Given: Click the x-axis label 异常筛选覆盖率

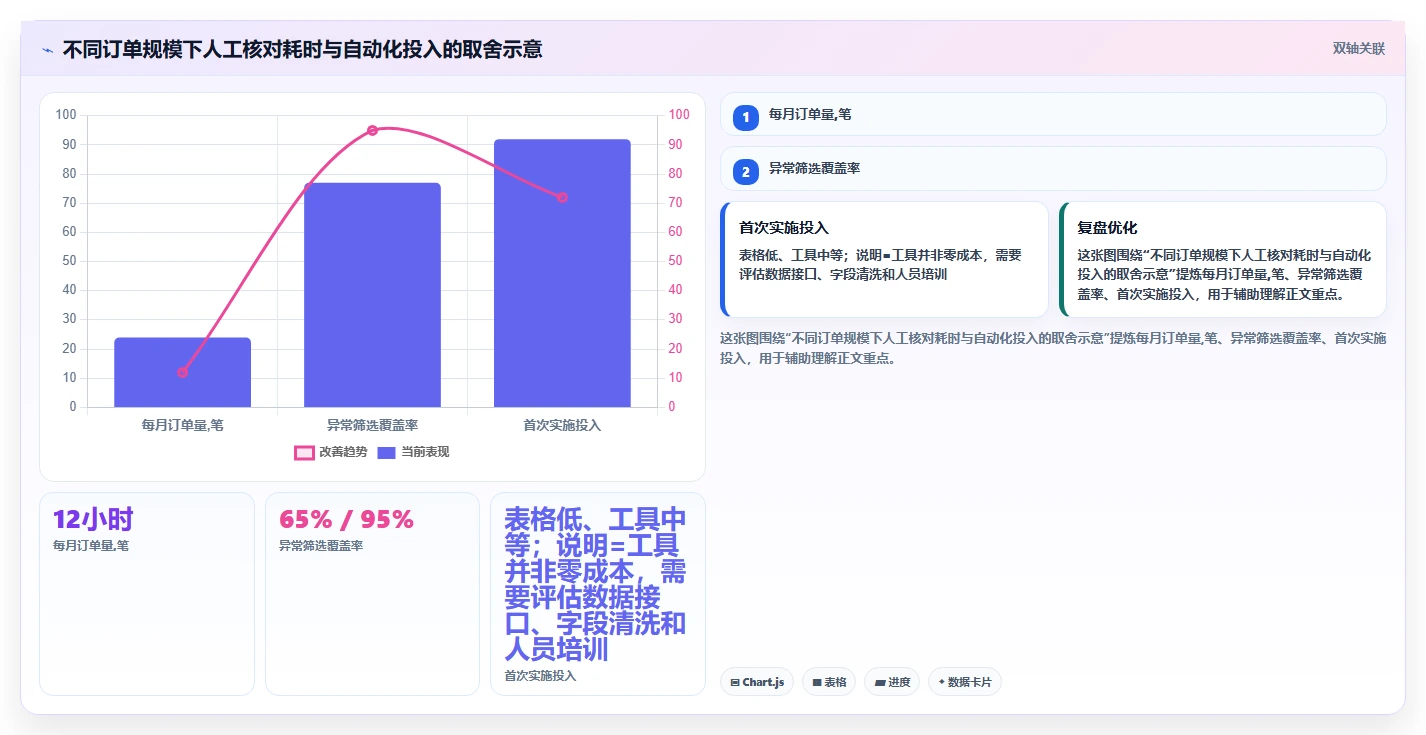Looking at the screenshot, I should click(372, 425).
